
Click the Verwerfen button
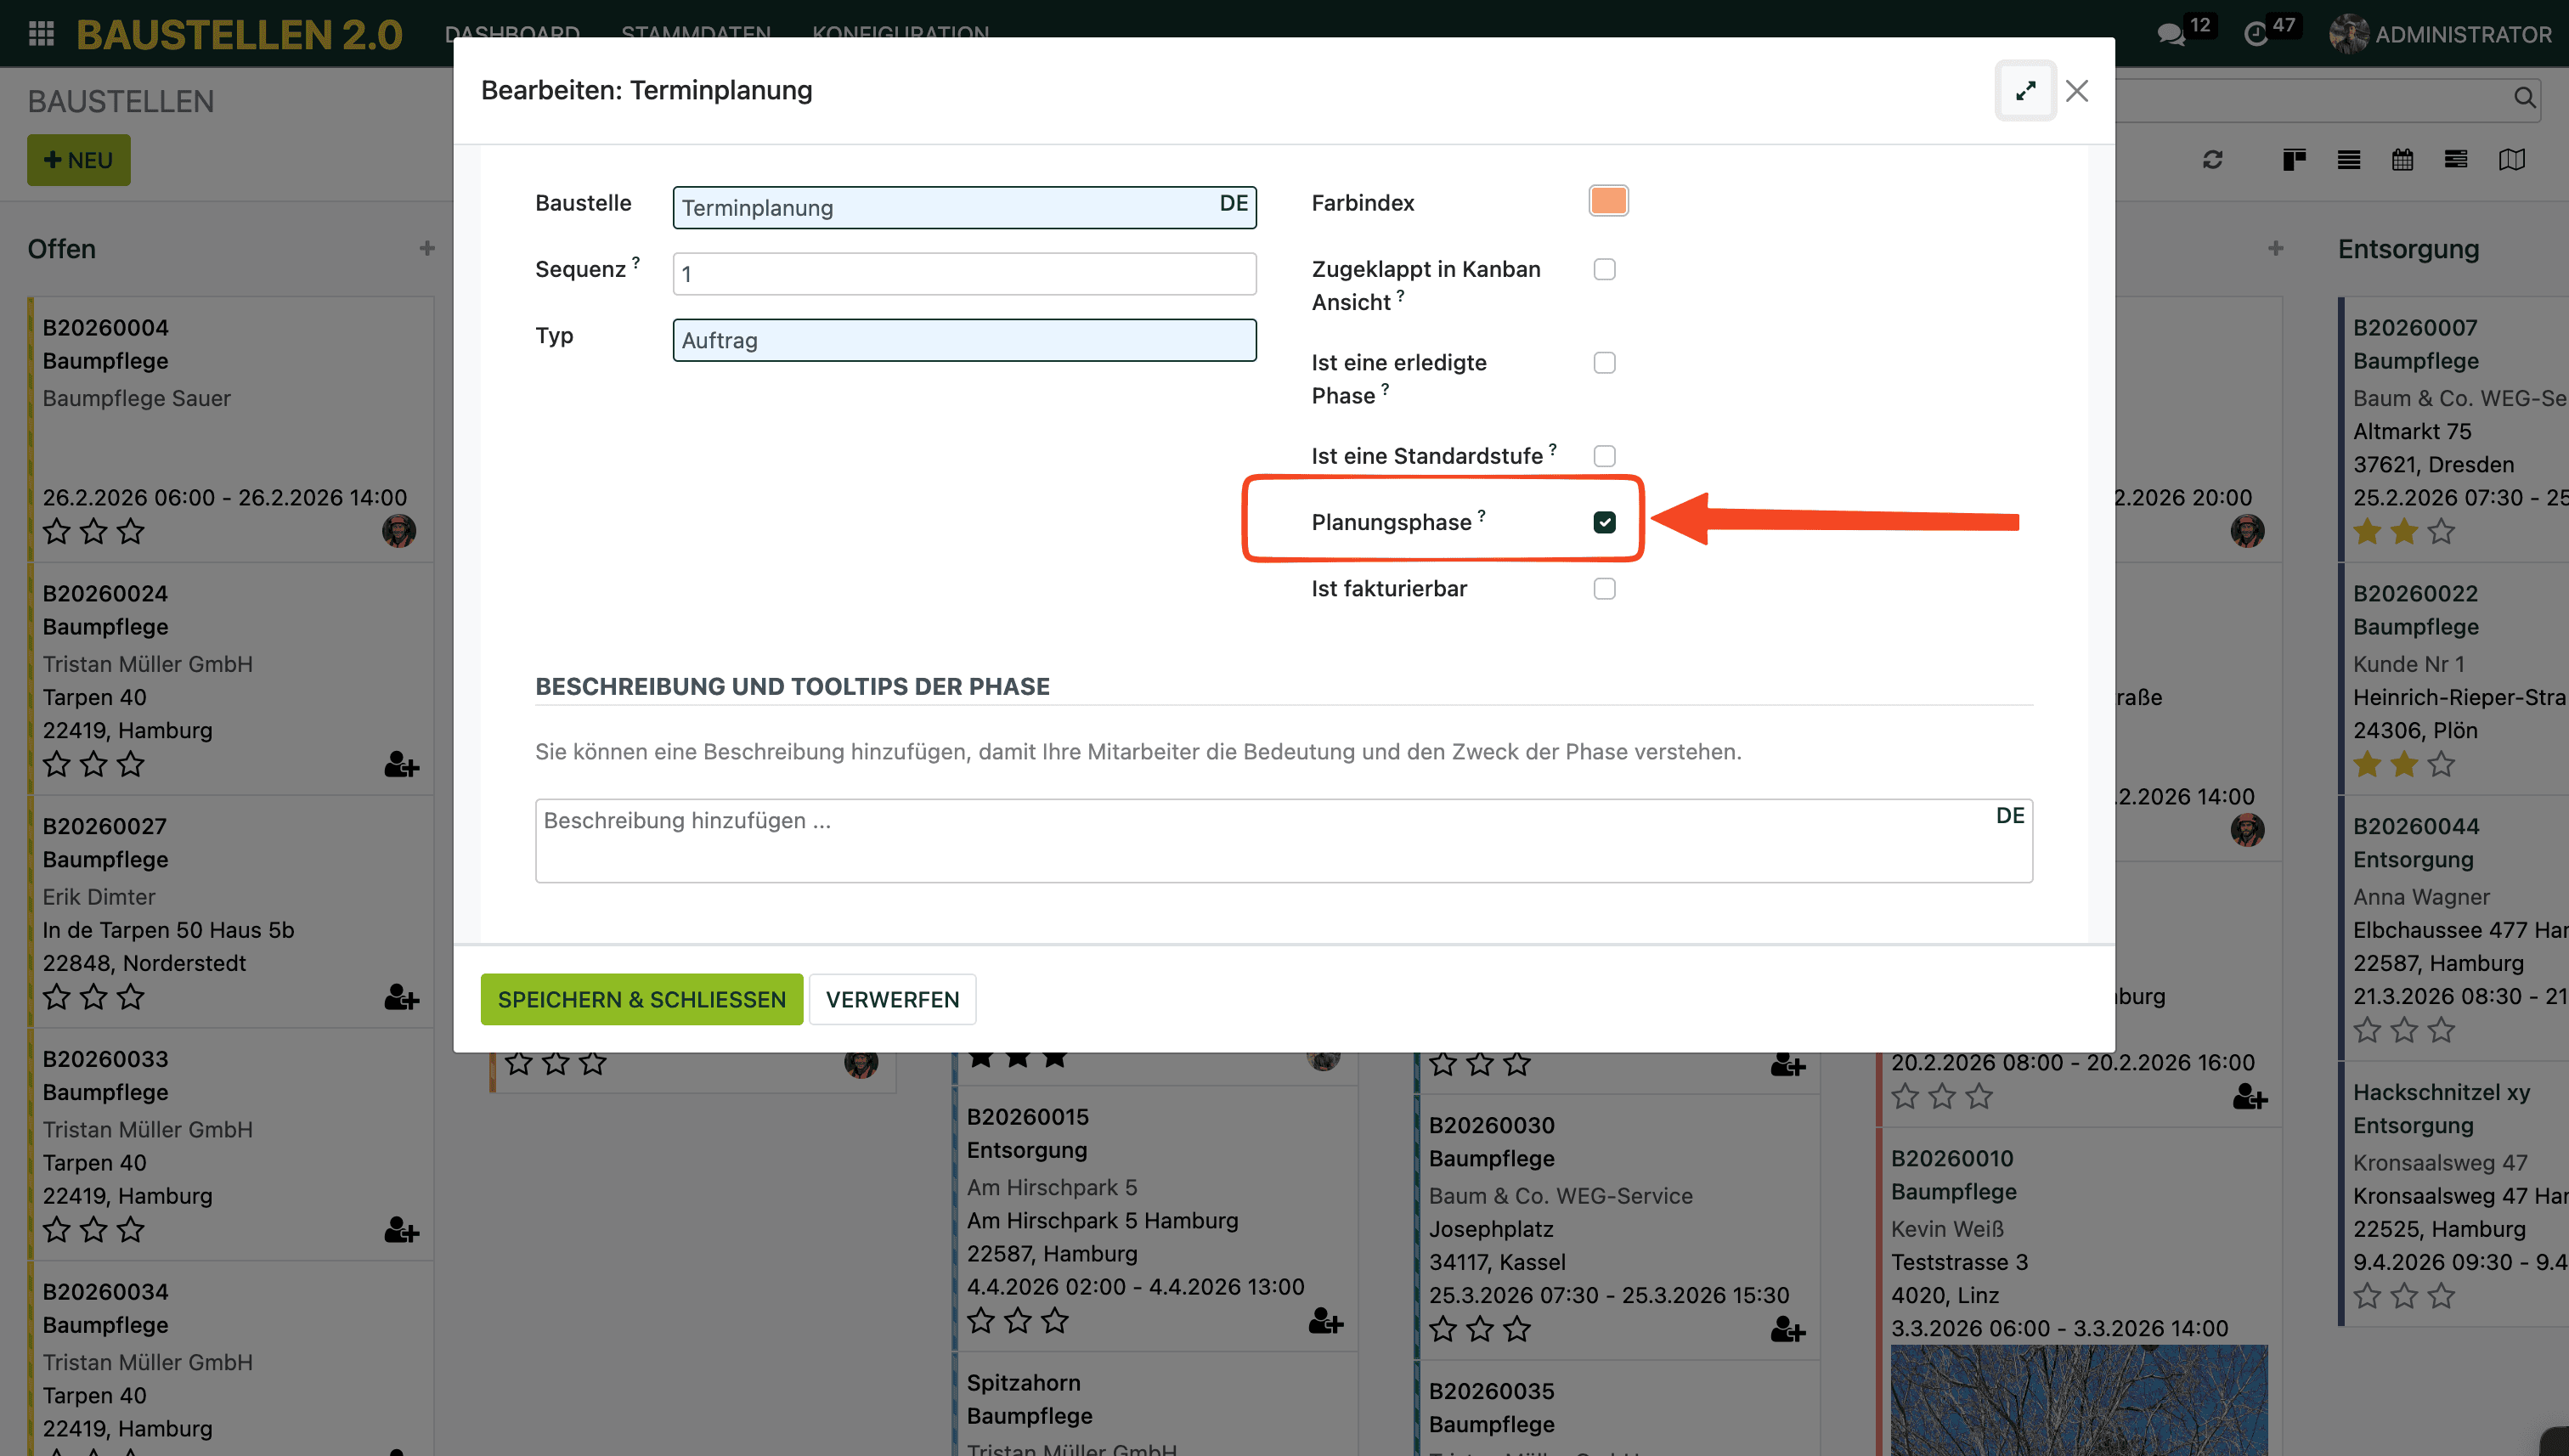coord(891,999)
